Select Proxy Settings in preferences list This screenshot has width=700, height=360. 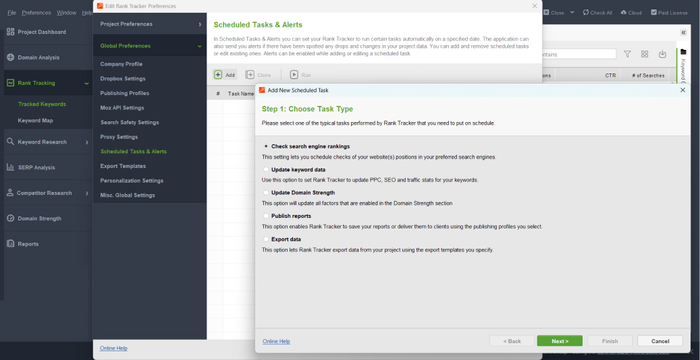119,137
